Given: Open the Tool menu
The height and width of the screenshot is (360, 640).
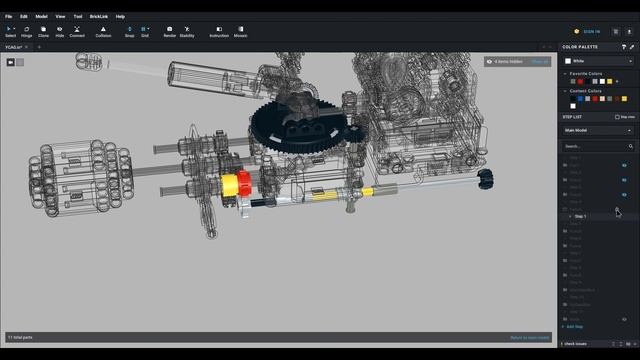Looking at the screenshot, I should tap(78, 17).
